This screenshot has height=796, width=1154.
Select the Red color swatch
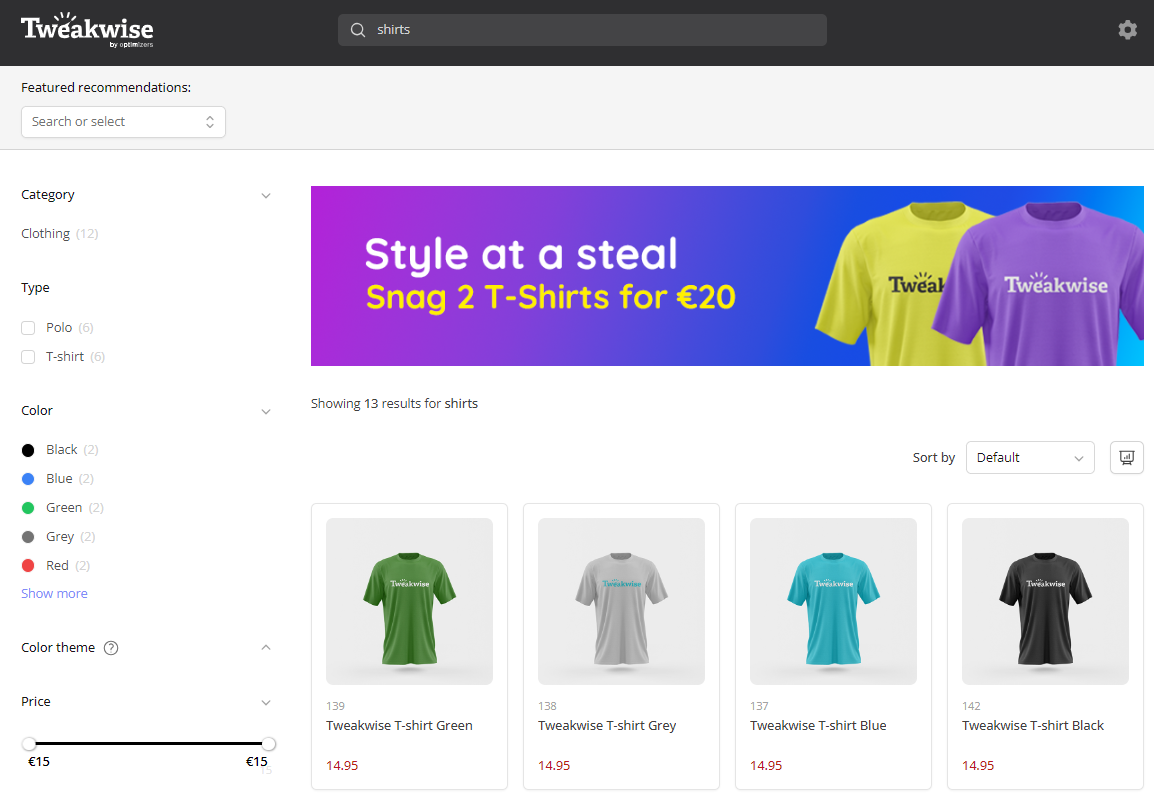click(x=28, y=566)
